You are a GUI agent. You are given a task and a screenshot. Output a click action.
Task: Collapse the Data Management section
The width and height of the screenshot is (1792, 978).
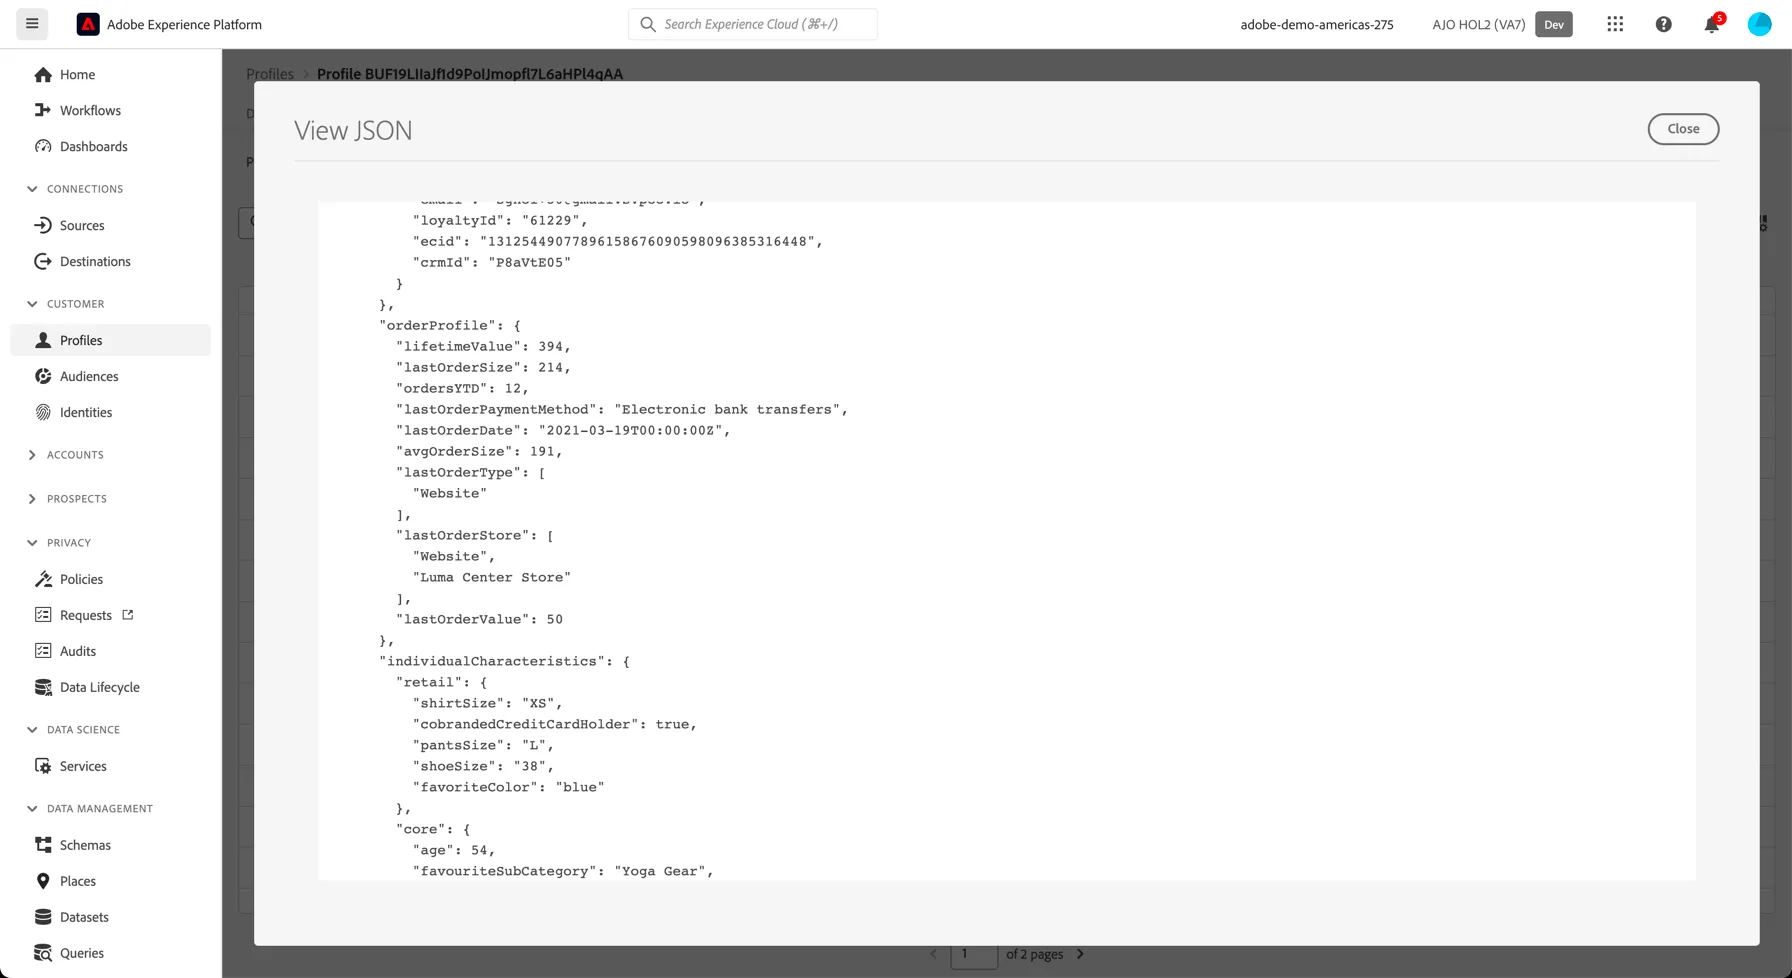(x=32, y=809)
